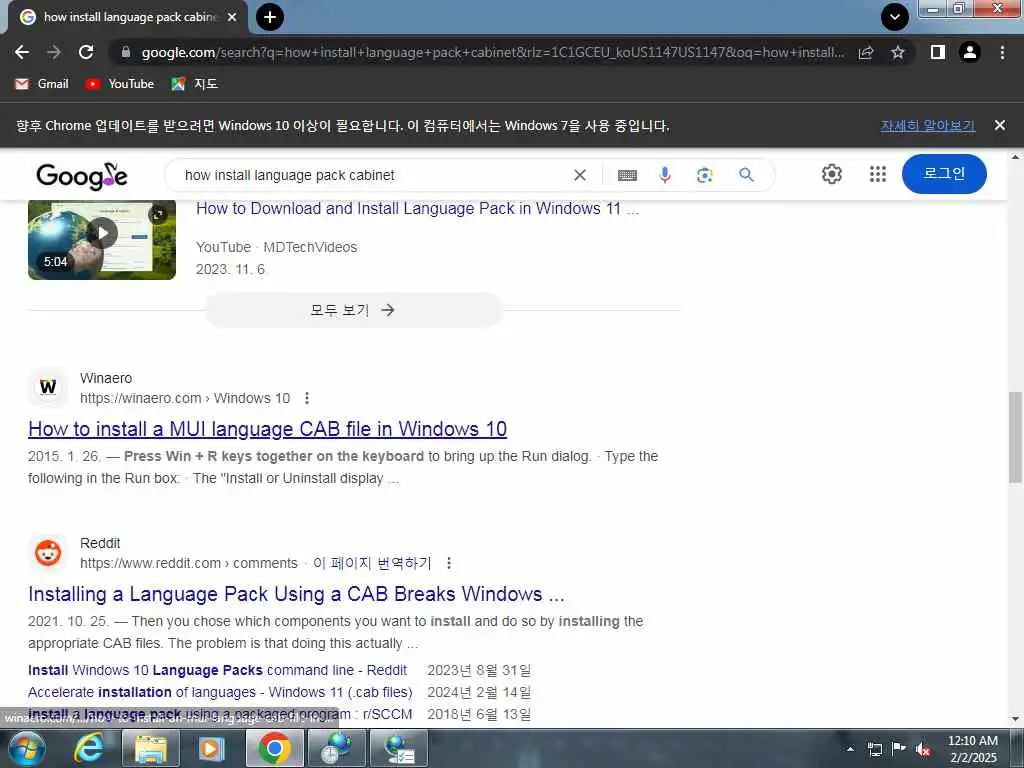The image size is (1024, 768).
Task: Close the language pack search tab
Action: (232, 17)
